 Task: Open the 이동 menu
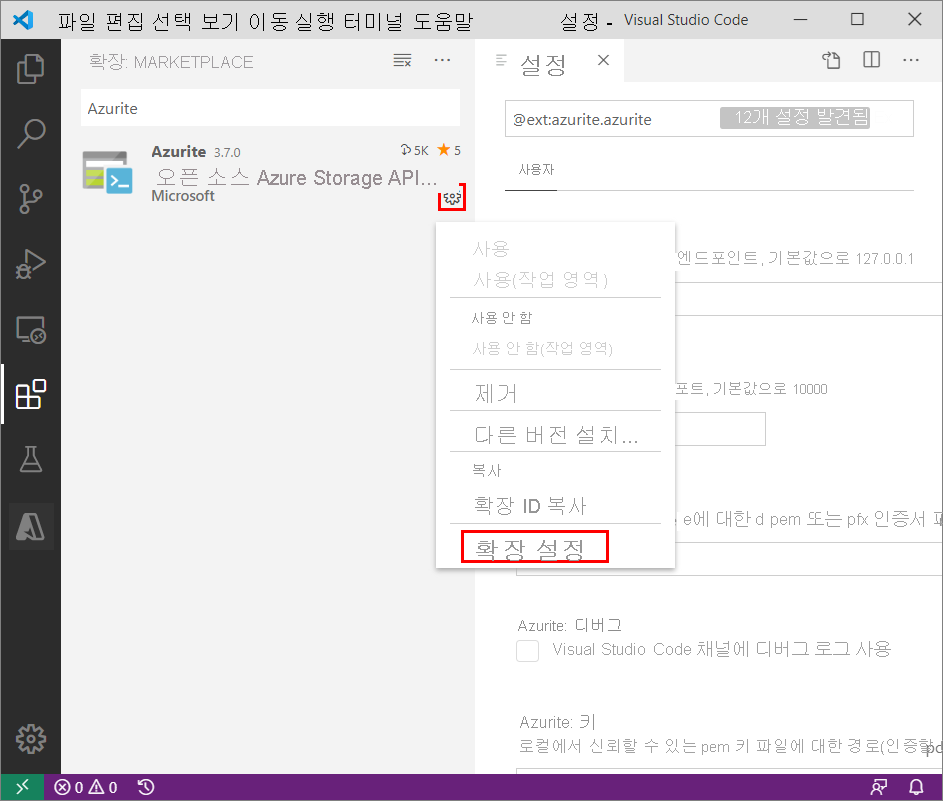coord(268,22)
